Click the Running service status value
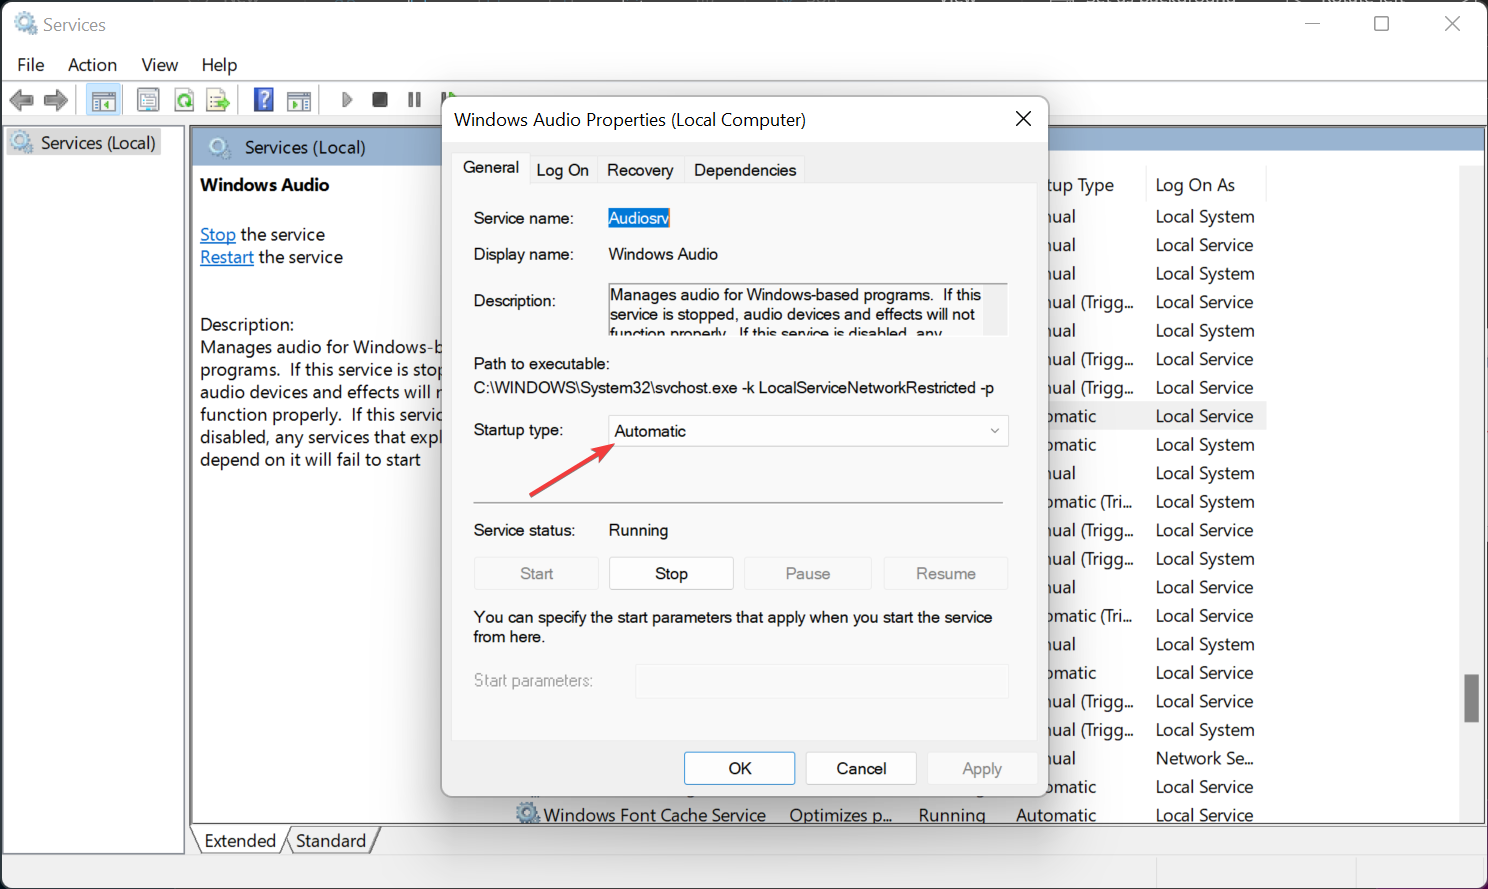The height and width of the screenshot is (889, 1488). point(638,530)
